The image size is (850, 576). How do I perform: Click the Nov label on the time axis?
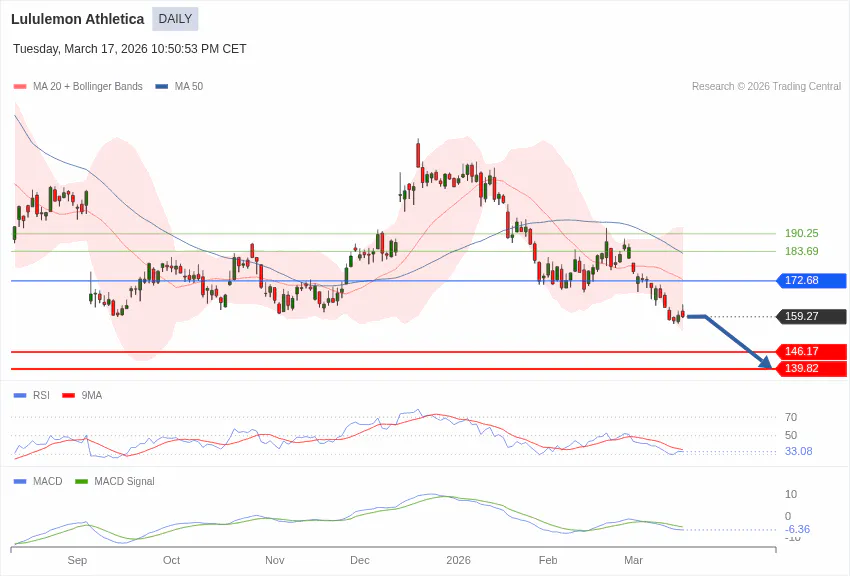coord(274,560)
